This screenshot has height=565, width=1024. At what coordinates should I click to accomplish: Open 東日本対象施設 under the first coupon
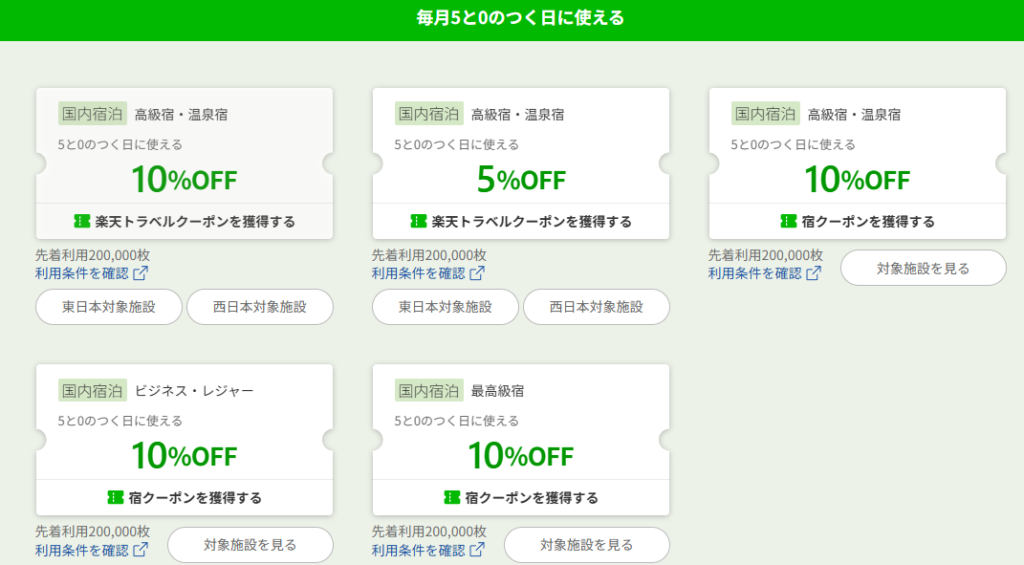point(108,307)
